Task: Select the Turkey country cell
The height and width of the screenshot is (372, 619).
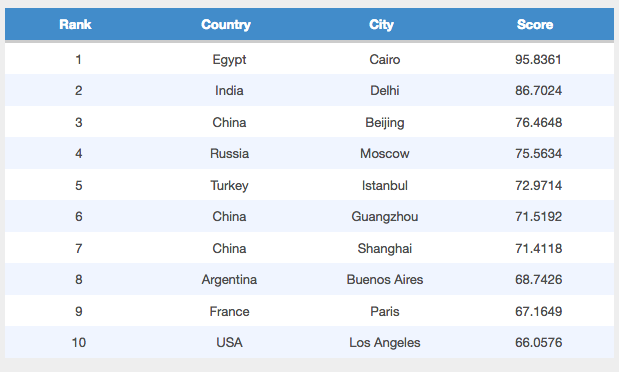Action: [x=229, y=186]
